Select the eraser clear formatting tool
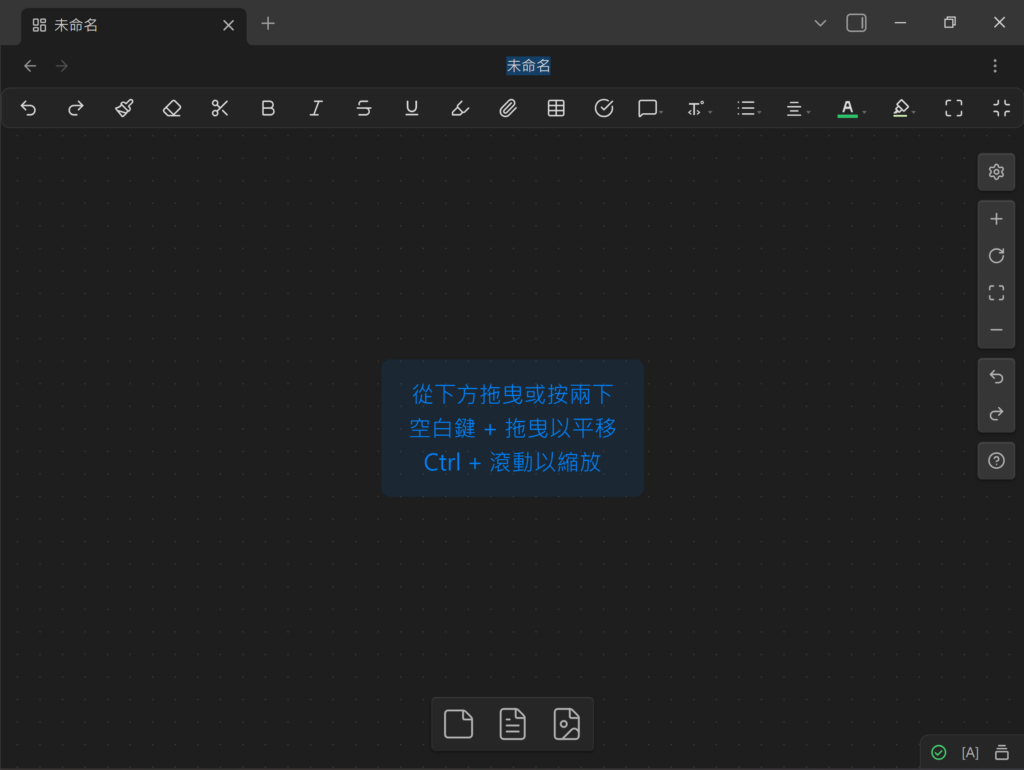Image resolution: width=1024 pixels, height=770 pixels. [172, 108]
